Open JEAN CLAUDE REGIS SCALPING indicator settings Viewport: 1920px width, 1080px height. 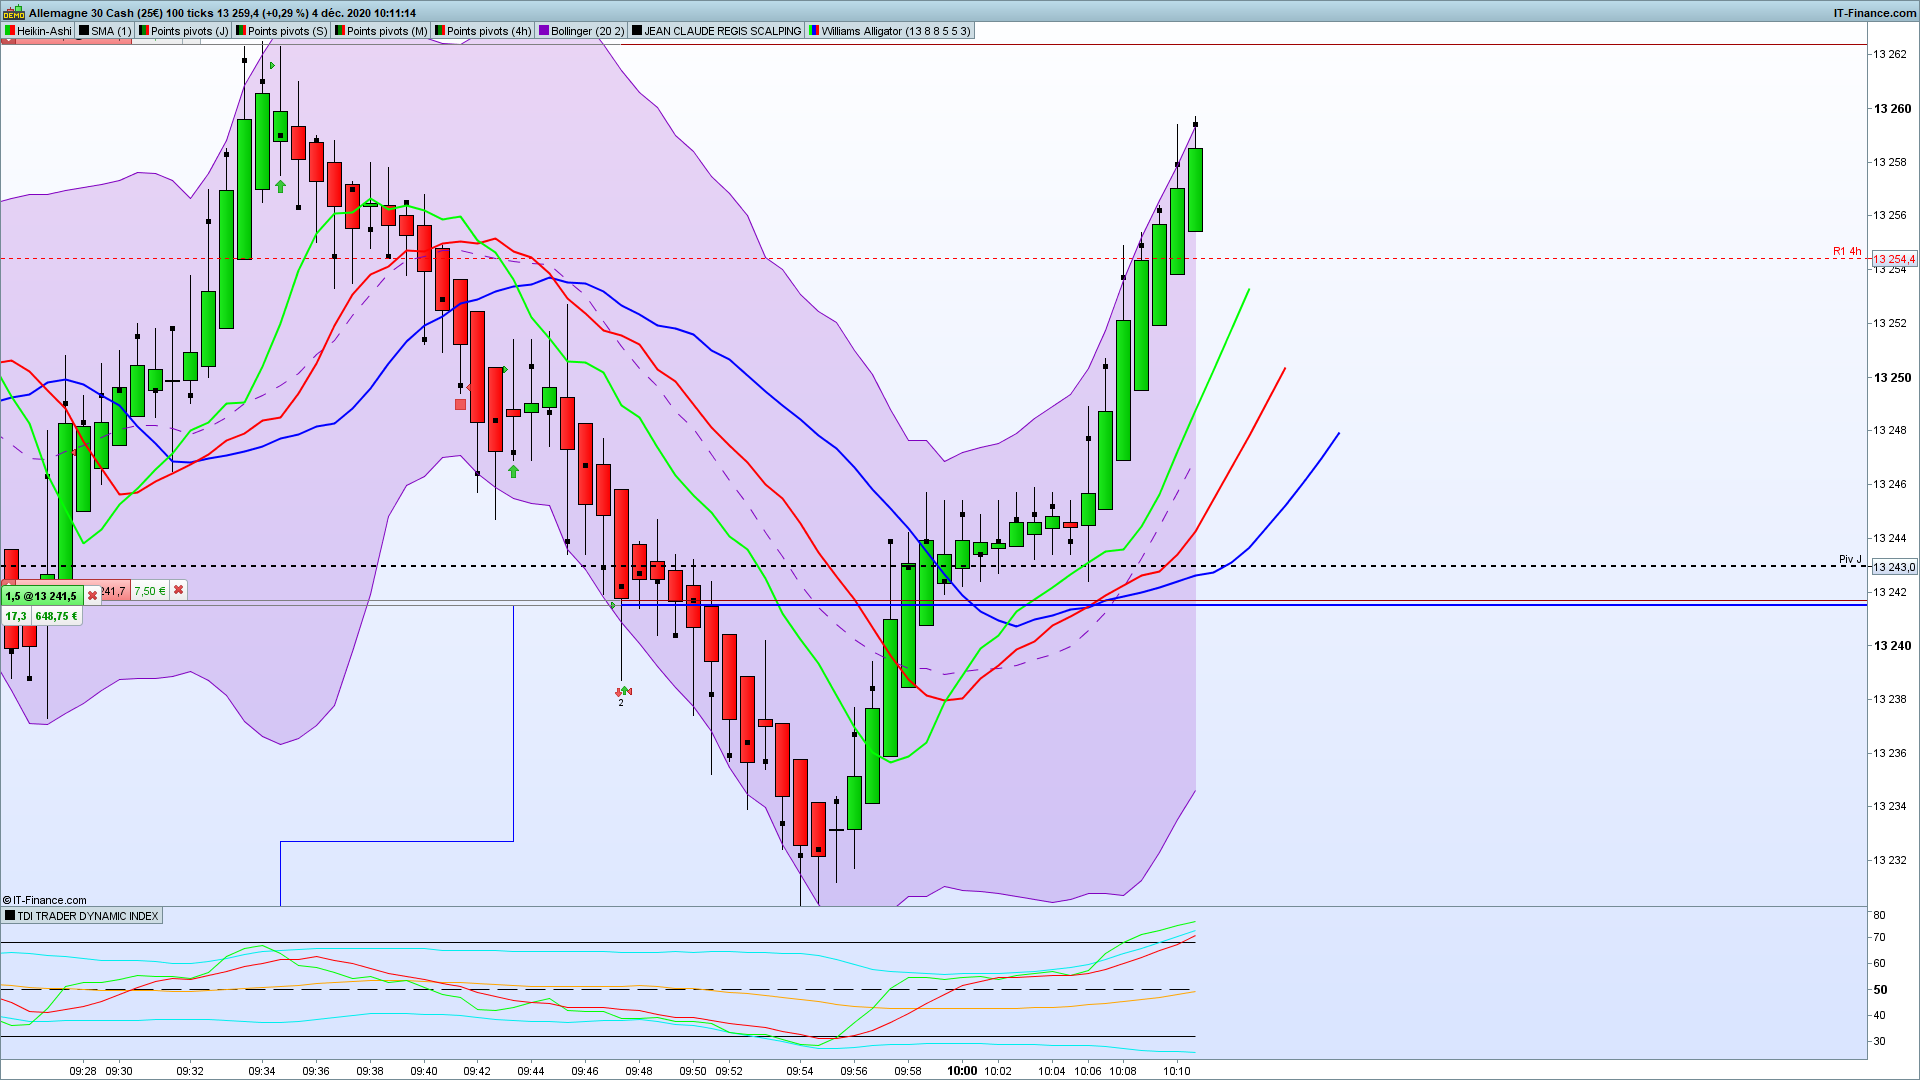[x=722, y=31]
